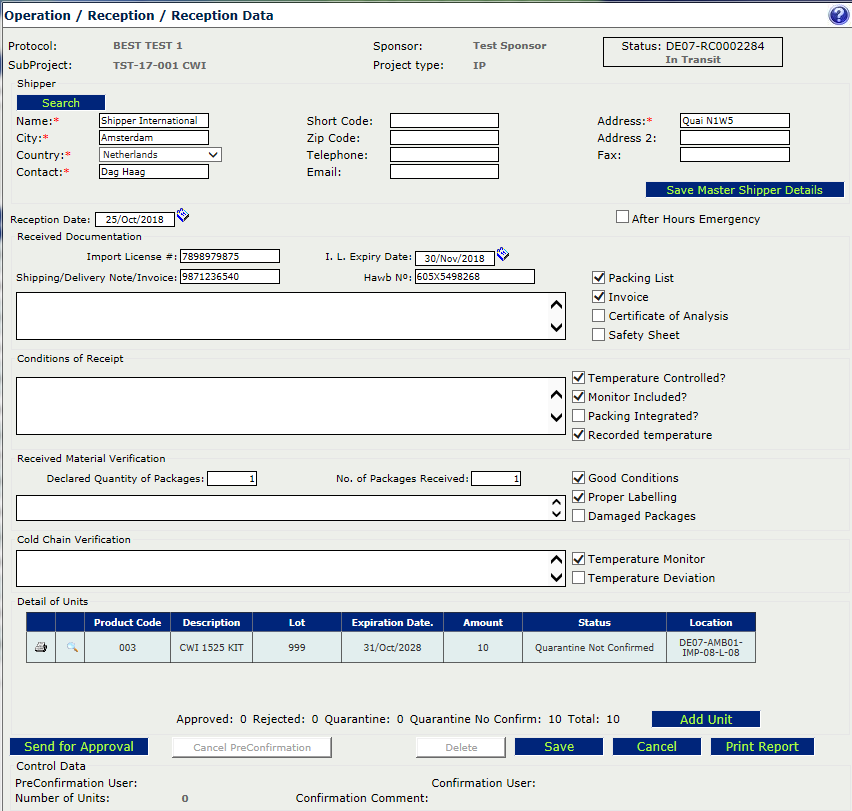
Task: Enable Certificate of Analysis checkbox
Action: (x=598, y=316)
